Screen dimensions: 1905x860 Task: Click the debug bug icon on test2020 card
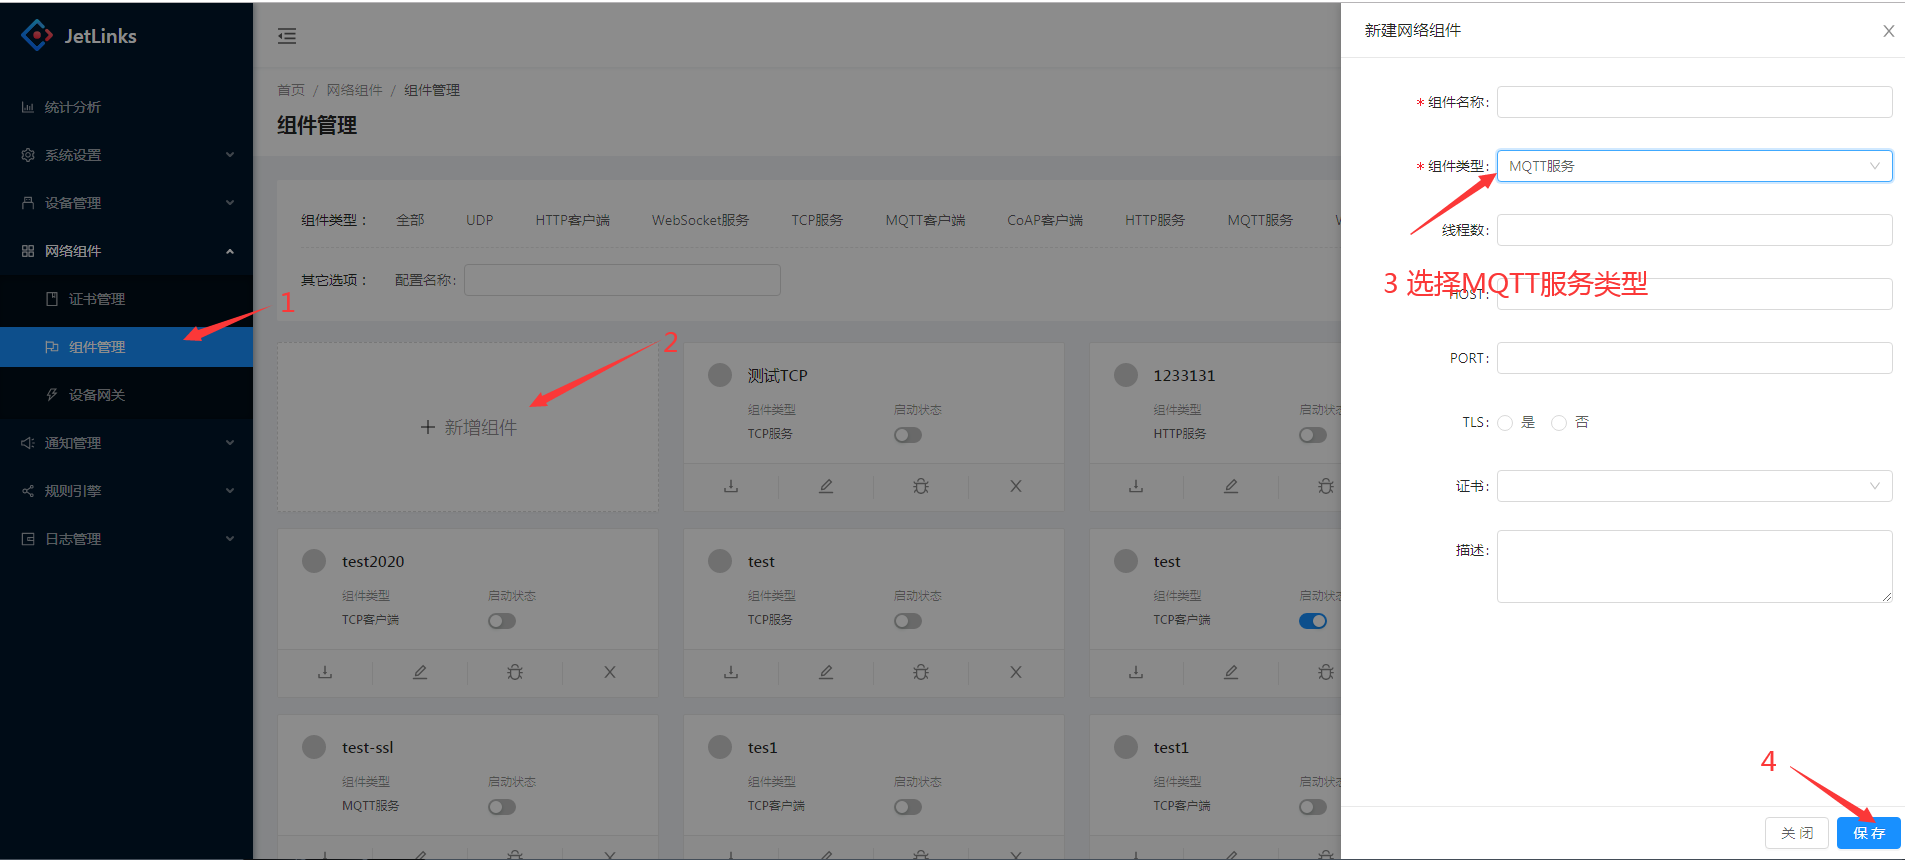pos(515,673)
